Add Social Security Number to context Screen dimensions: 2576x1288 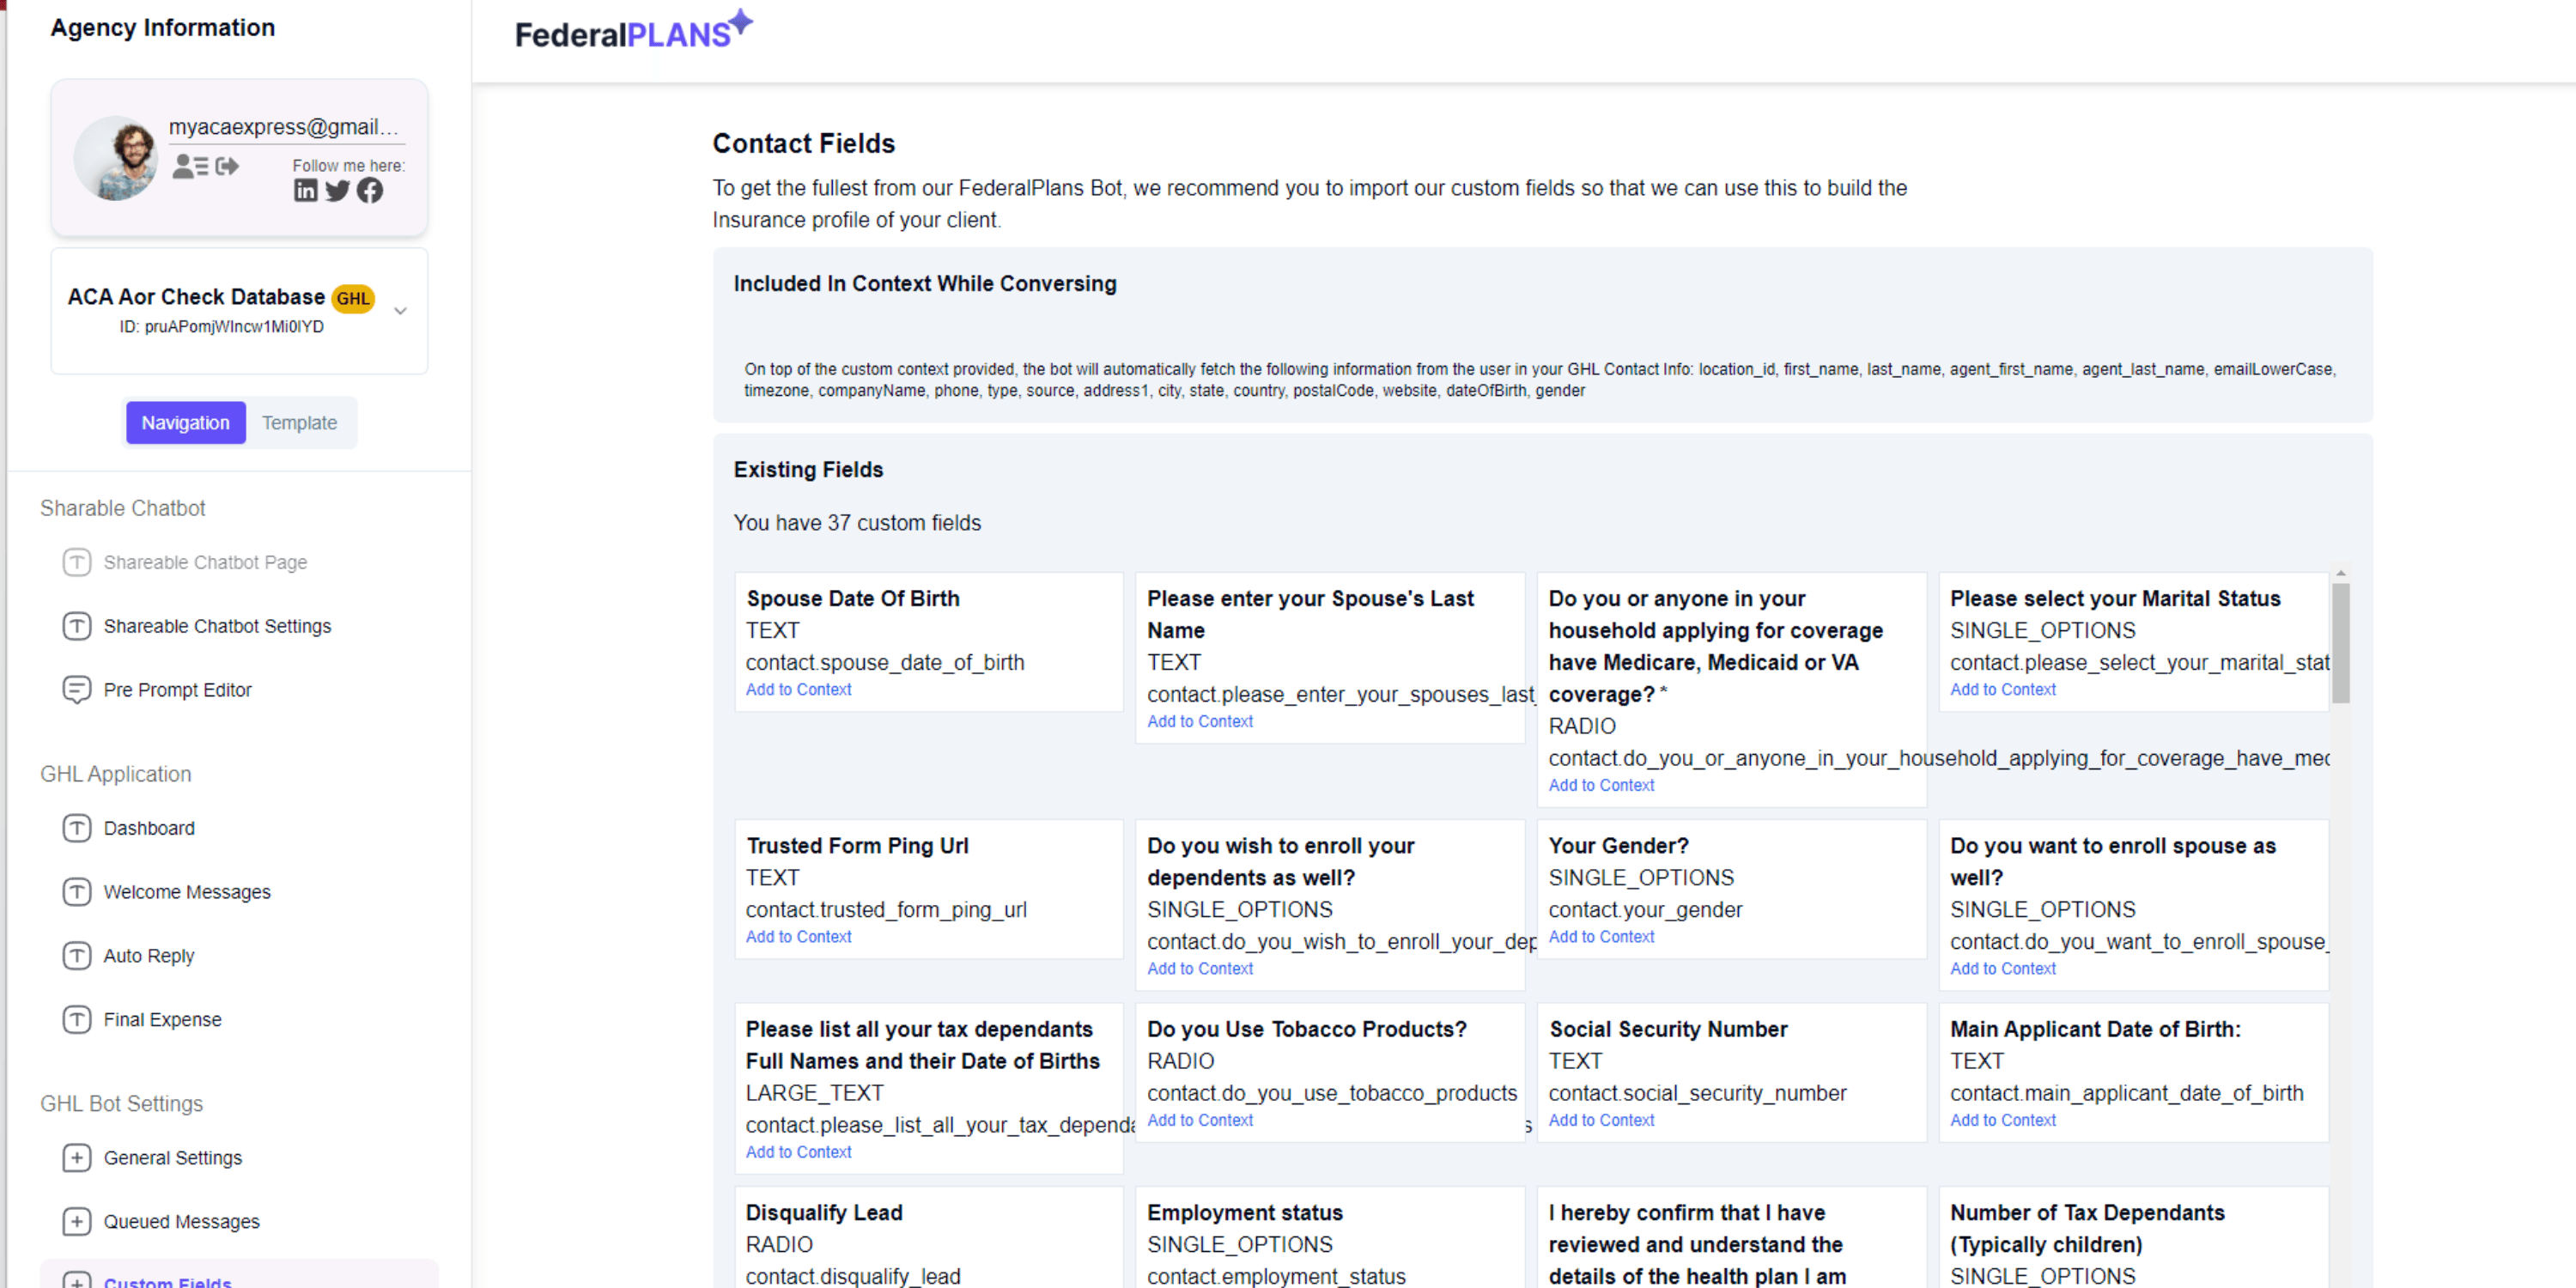click(x=1601, y=1120)
